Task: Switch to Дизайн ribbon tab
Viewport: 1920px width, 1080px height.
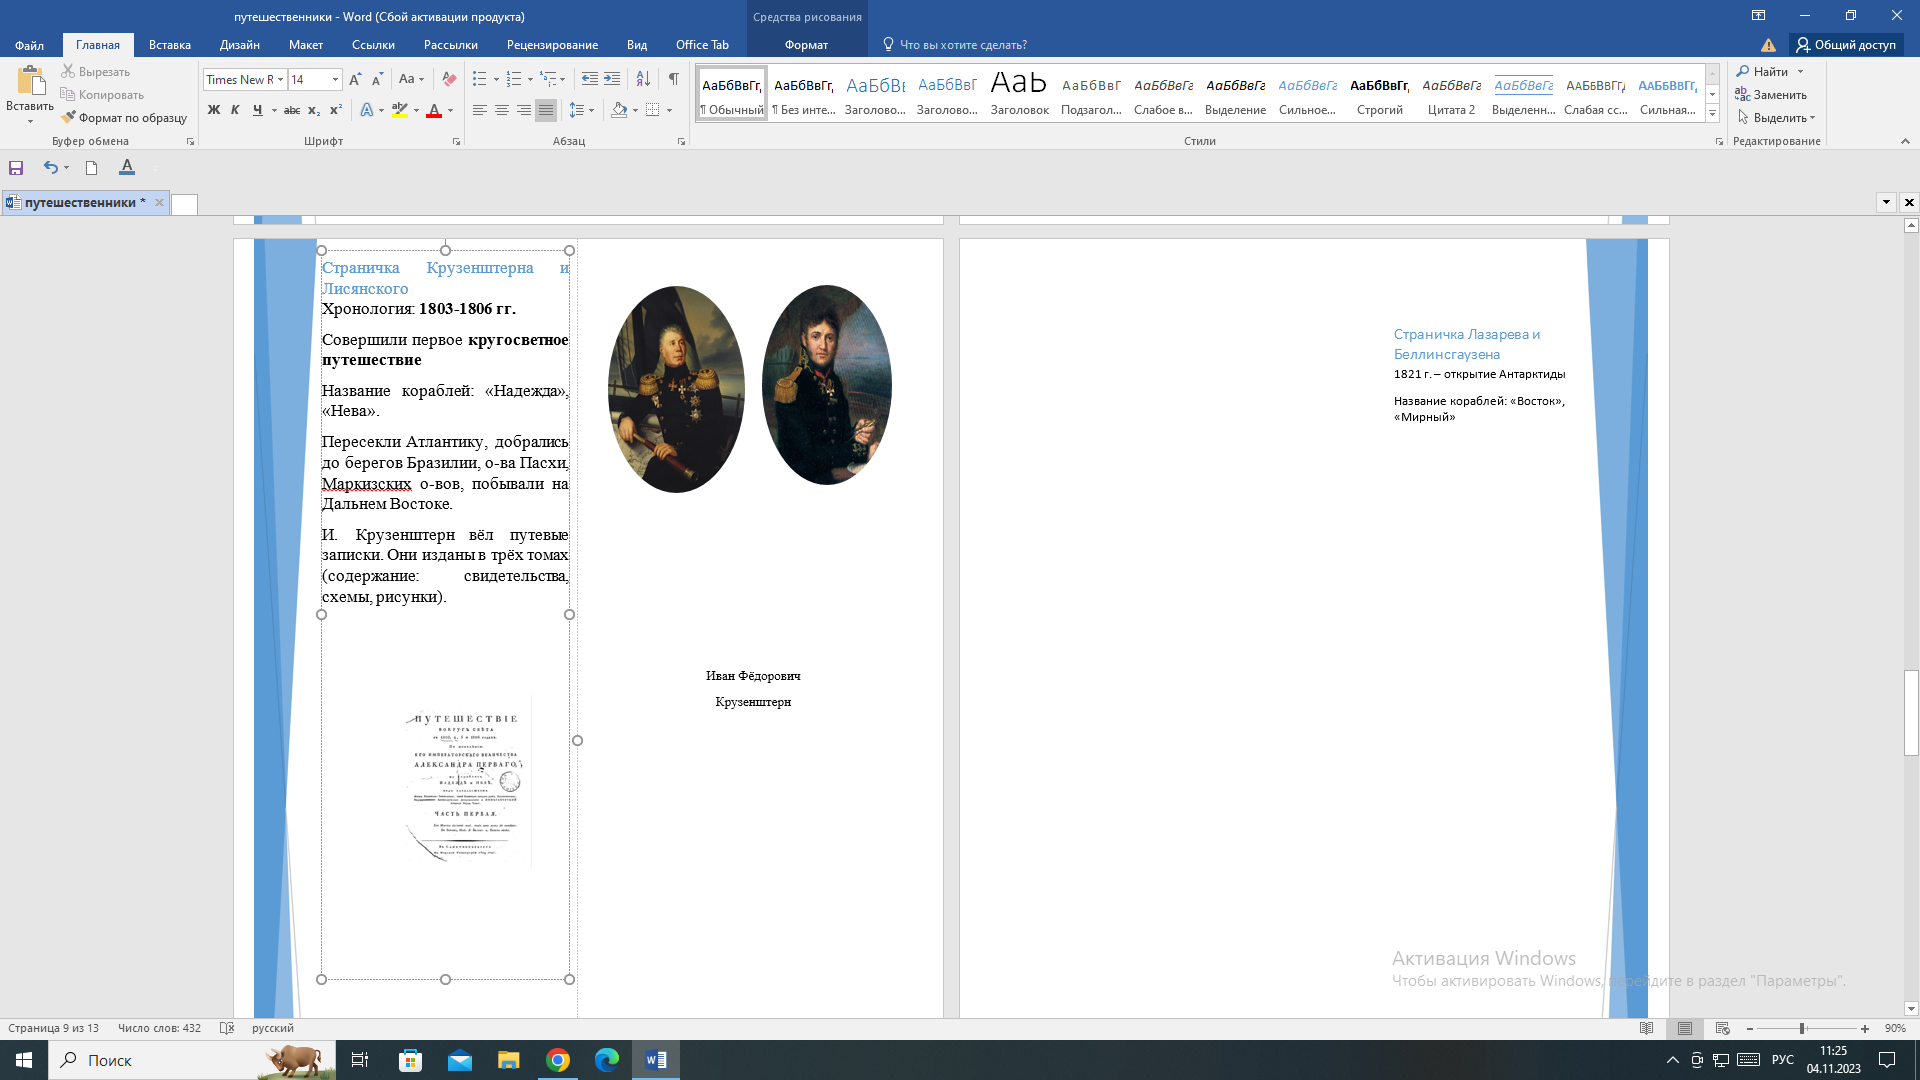Action: point(240,45)
